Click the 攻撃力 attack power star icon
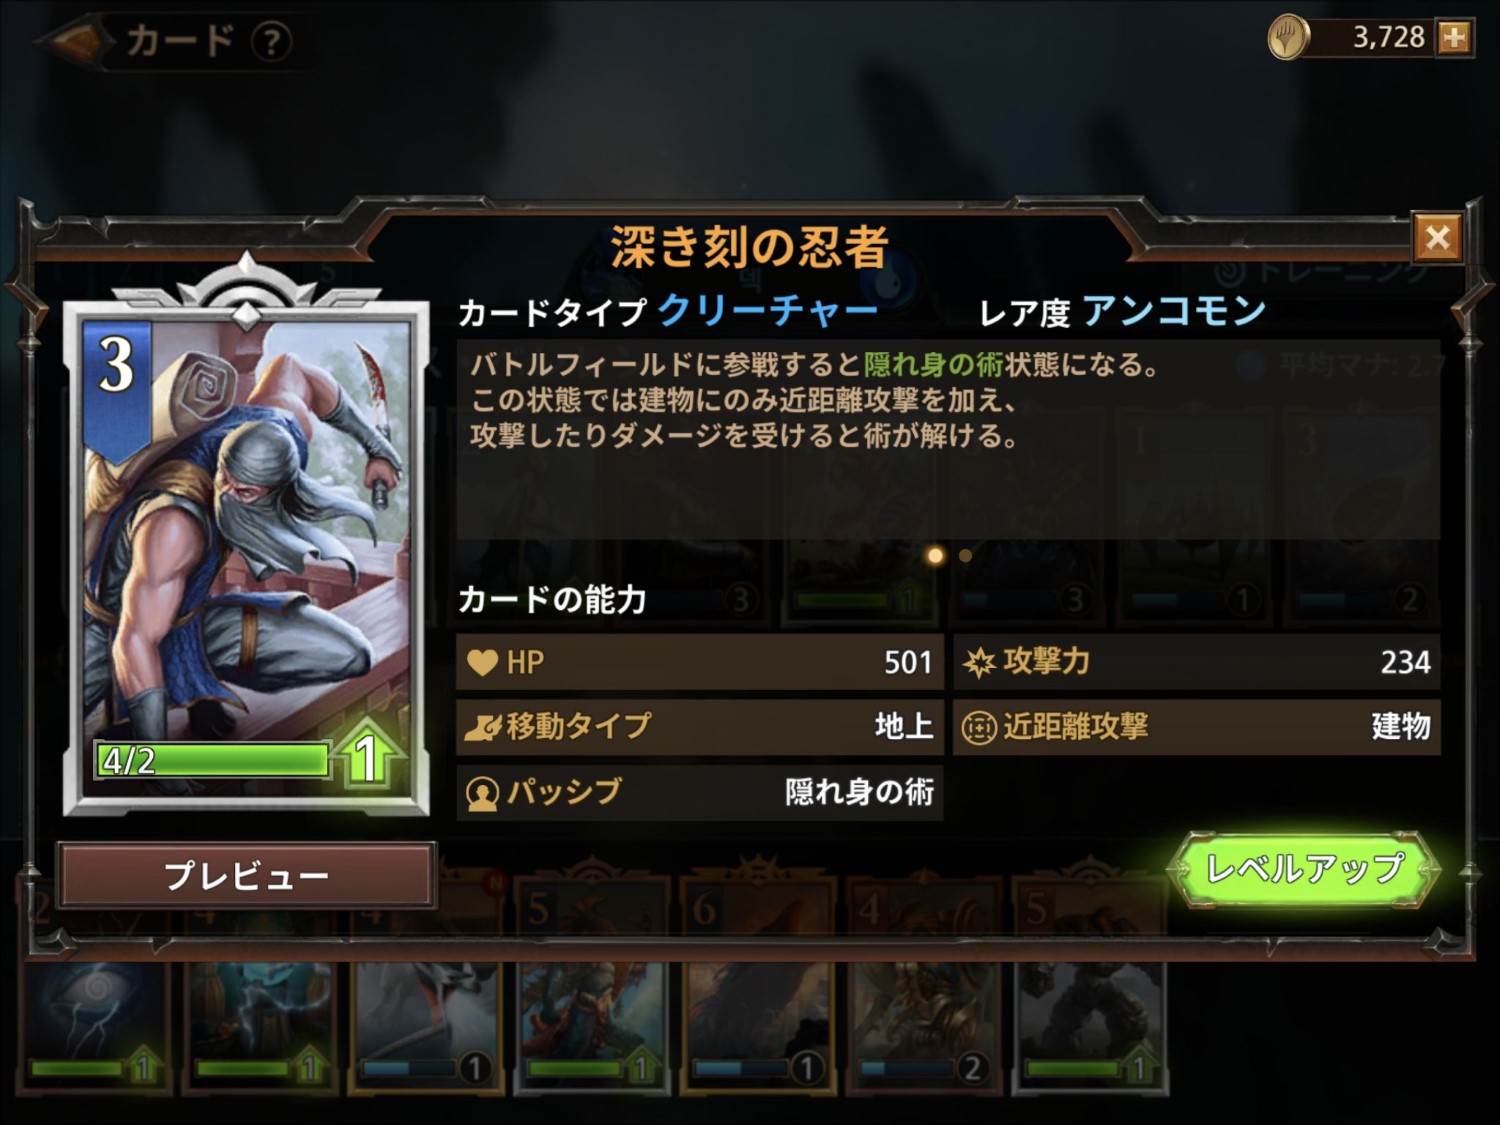The height and width of the screenshot is (1125, 1500). (x=979, y=662)
